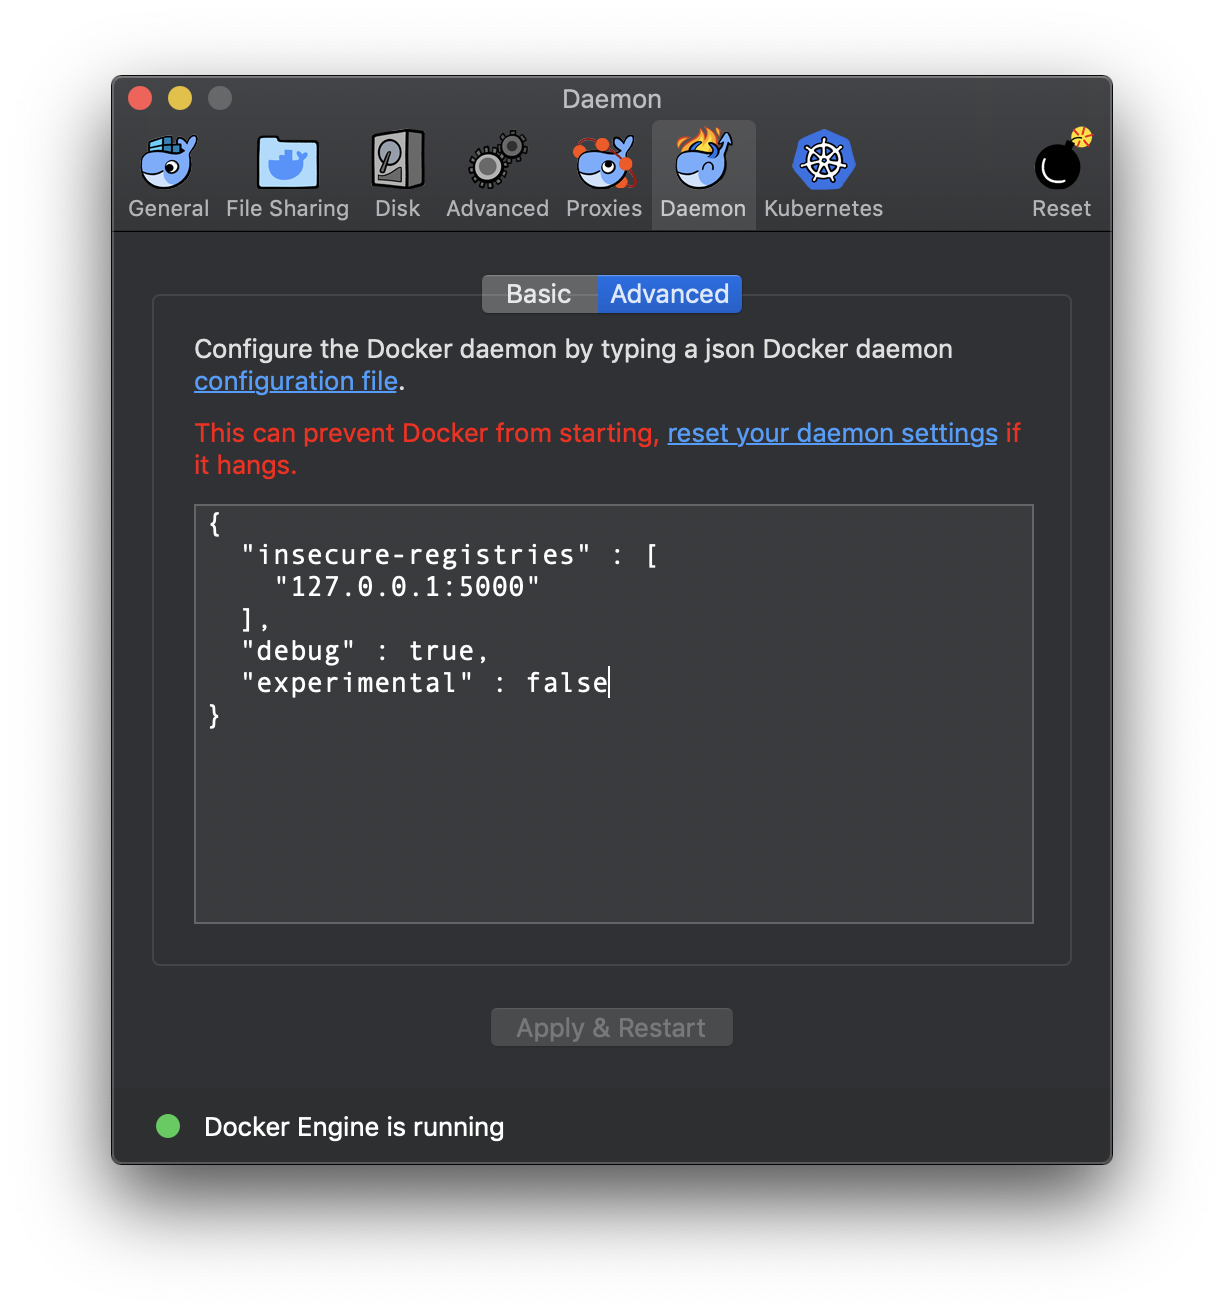Close the Daemon preferences window
This screenshot has width=1224, height=1312.
point(140,98)
